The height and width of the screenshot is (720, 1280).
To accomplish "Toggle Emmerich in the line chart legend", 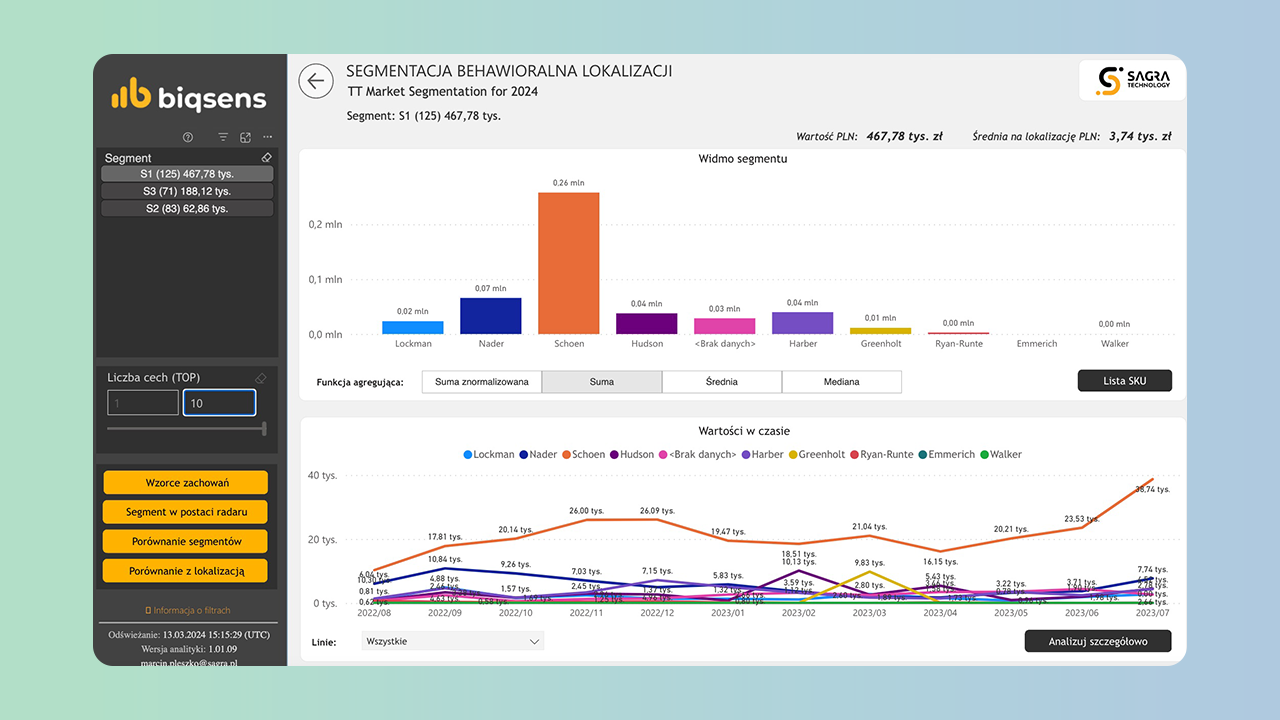I will (947, 454).
